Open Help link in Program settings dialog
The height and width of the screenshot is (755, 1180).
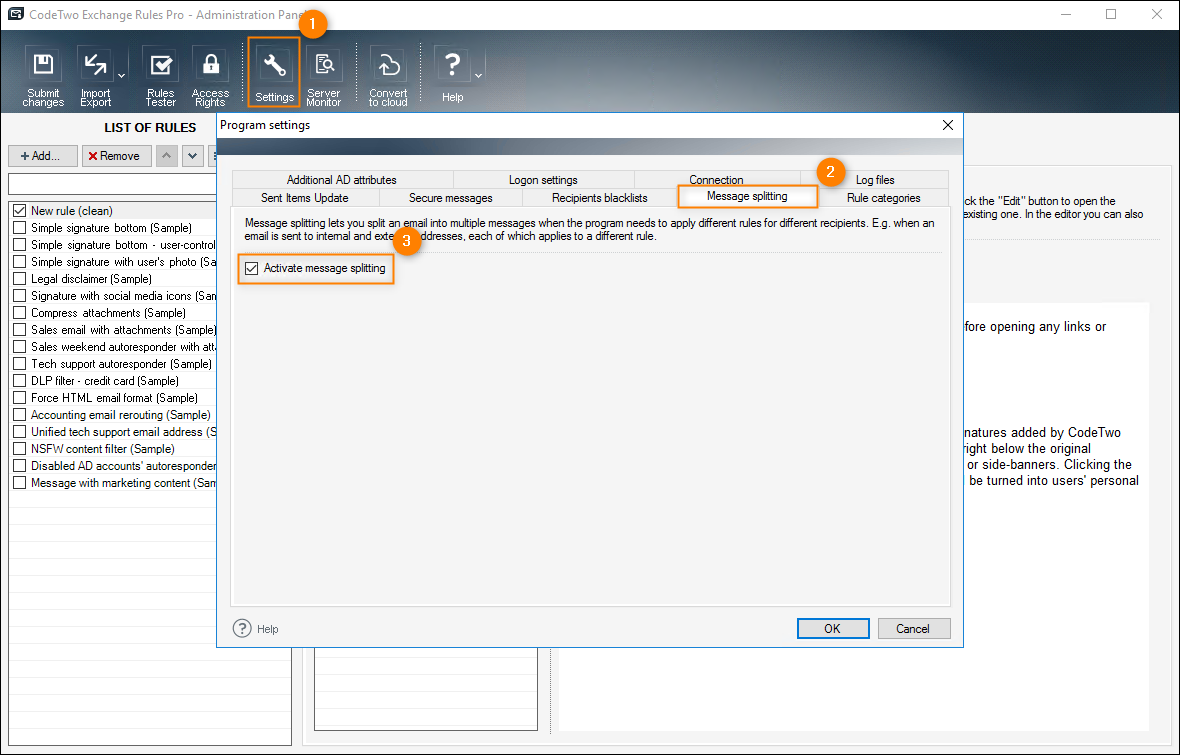tap(256, 629)
